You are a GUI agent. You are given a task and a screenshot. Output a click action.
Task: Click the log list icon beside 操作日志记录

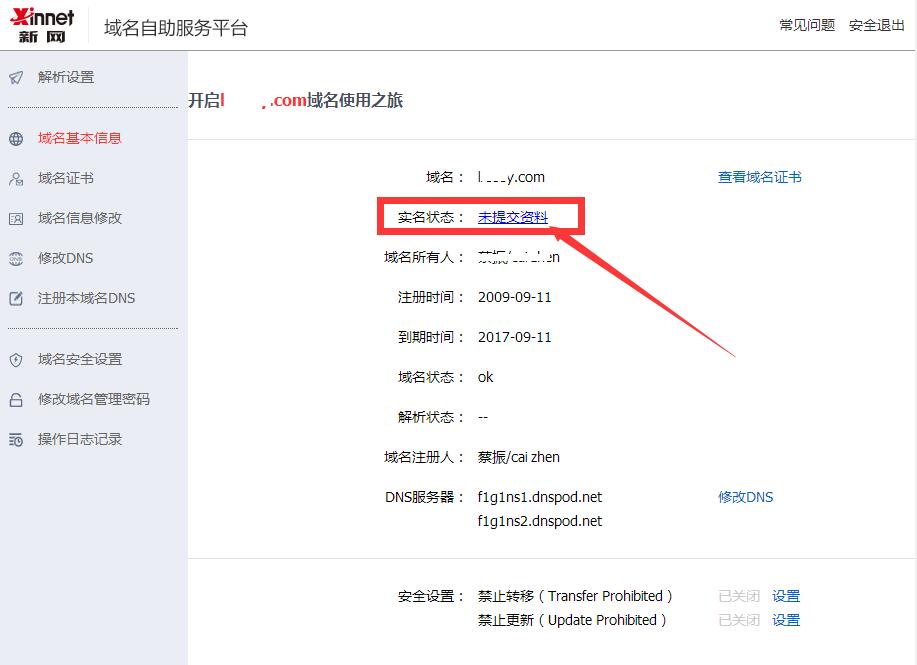pyautogui.click(x=16, y=440)
